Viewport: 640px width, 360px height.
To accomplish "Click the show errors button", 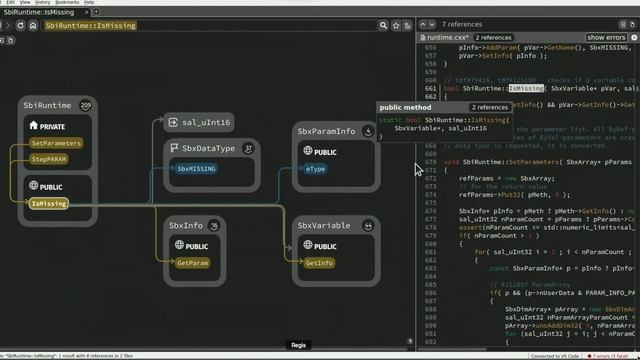I will (606, 38).
